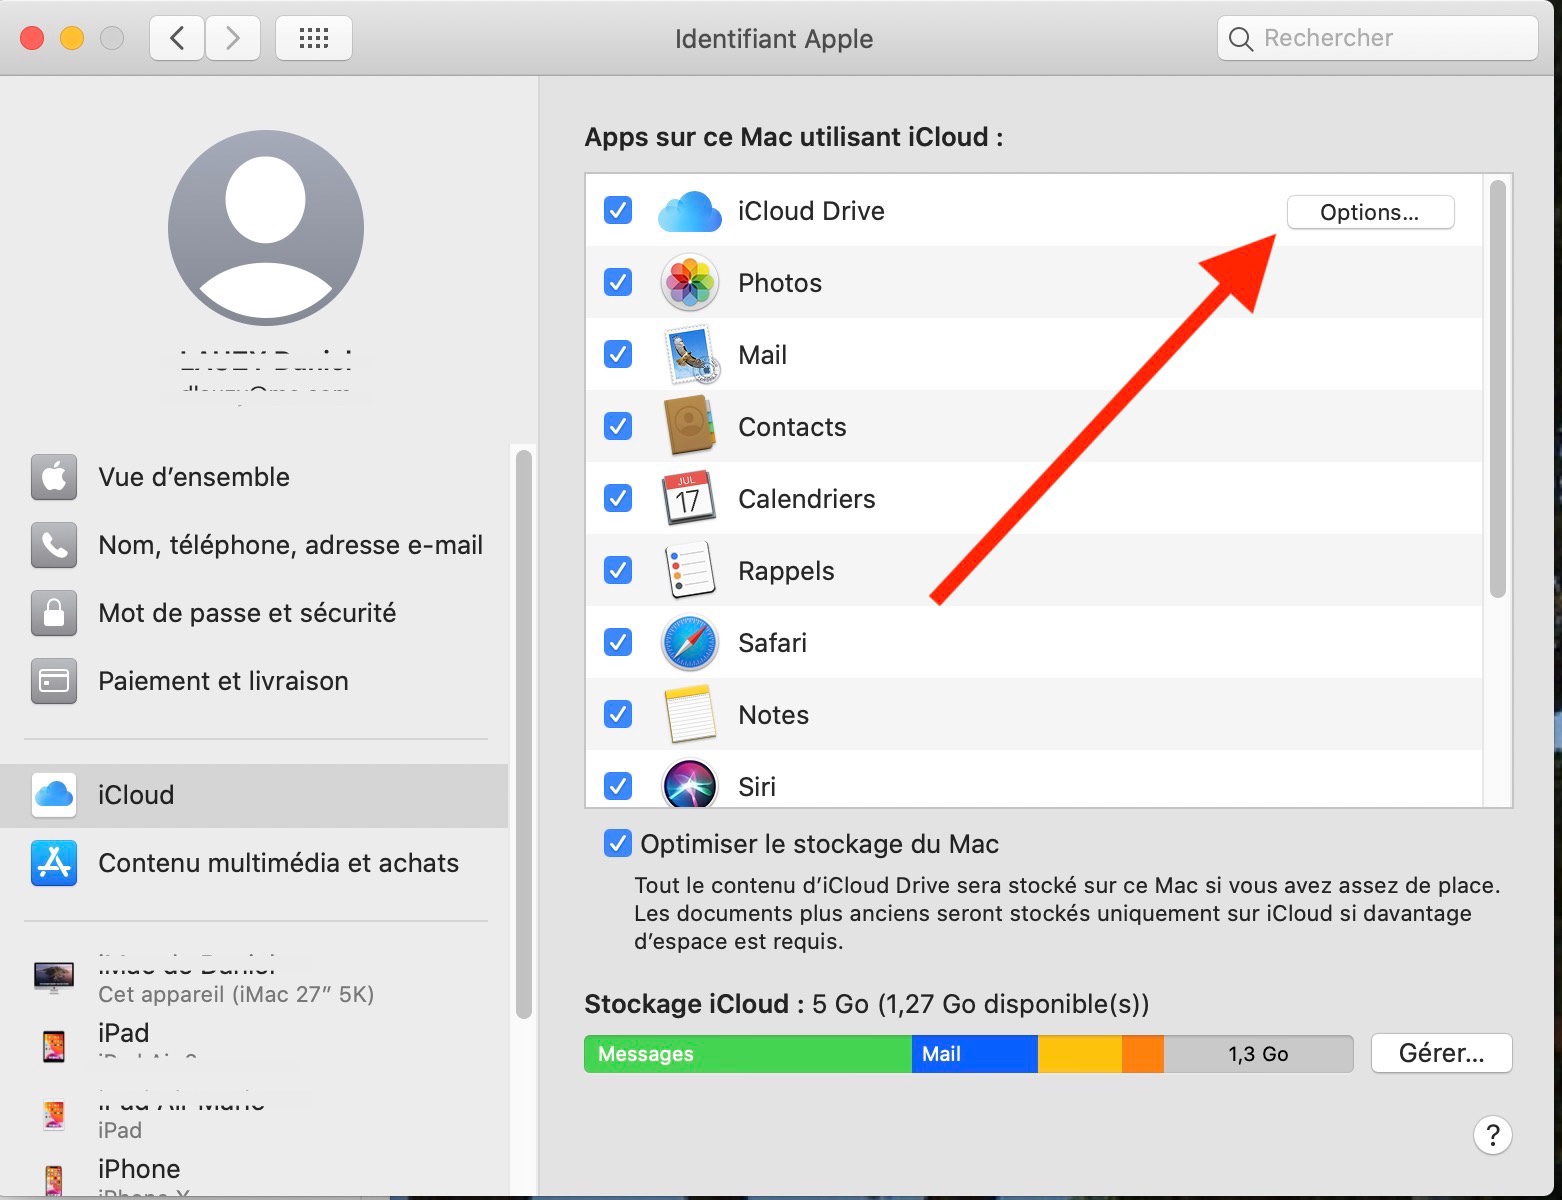Click the help question mark button
Viewport: 1562px width, 1200px height.
click(x=1492, y=1135)
